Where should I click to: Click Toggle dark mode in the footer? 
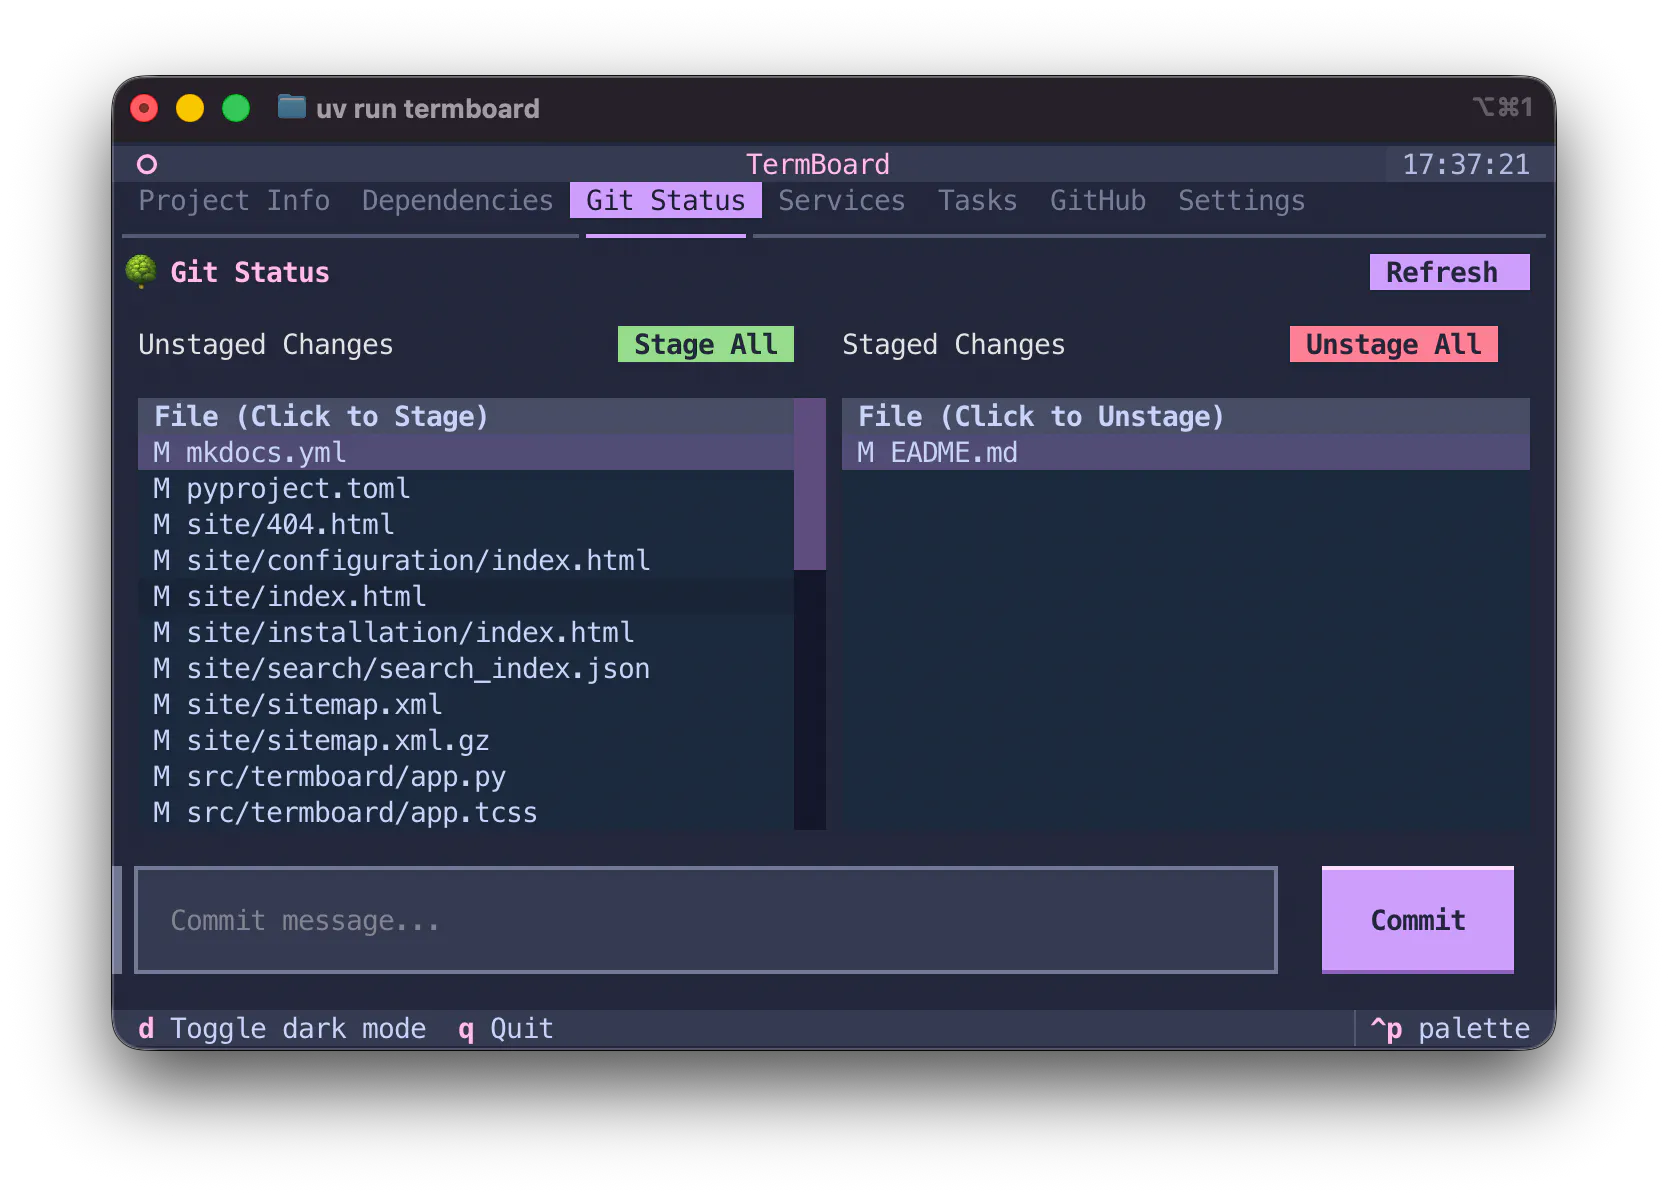[x=282, y=1028]
